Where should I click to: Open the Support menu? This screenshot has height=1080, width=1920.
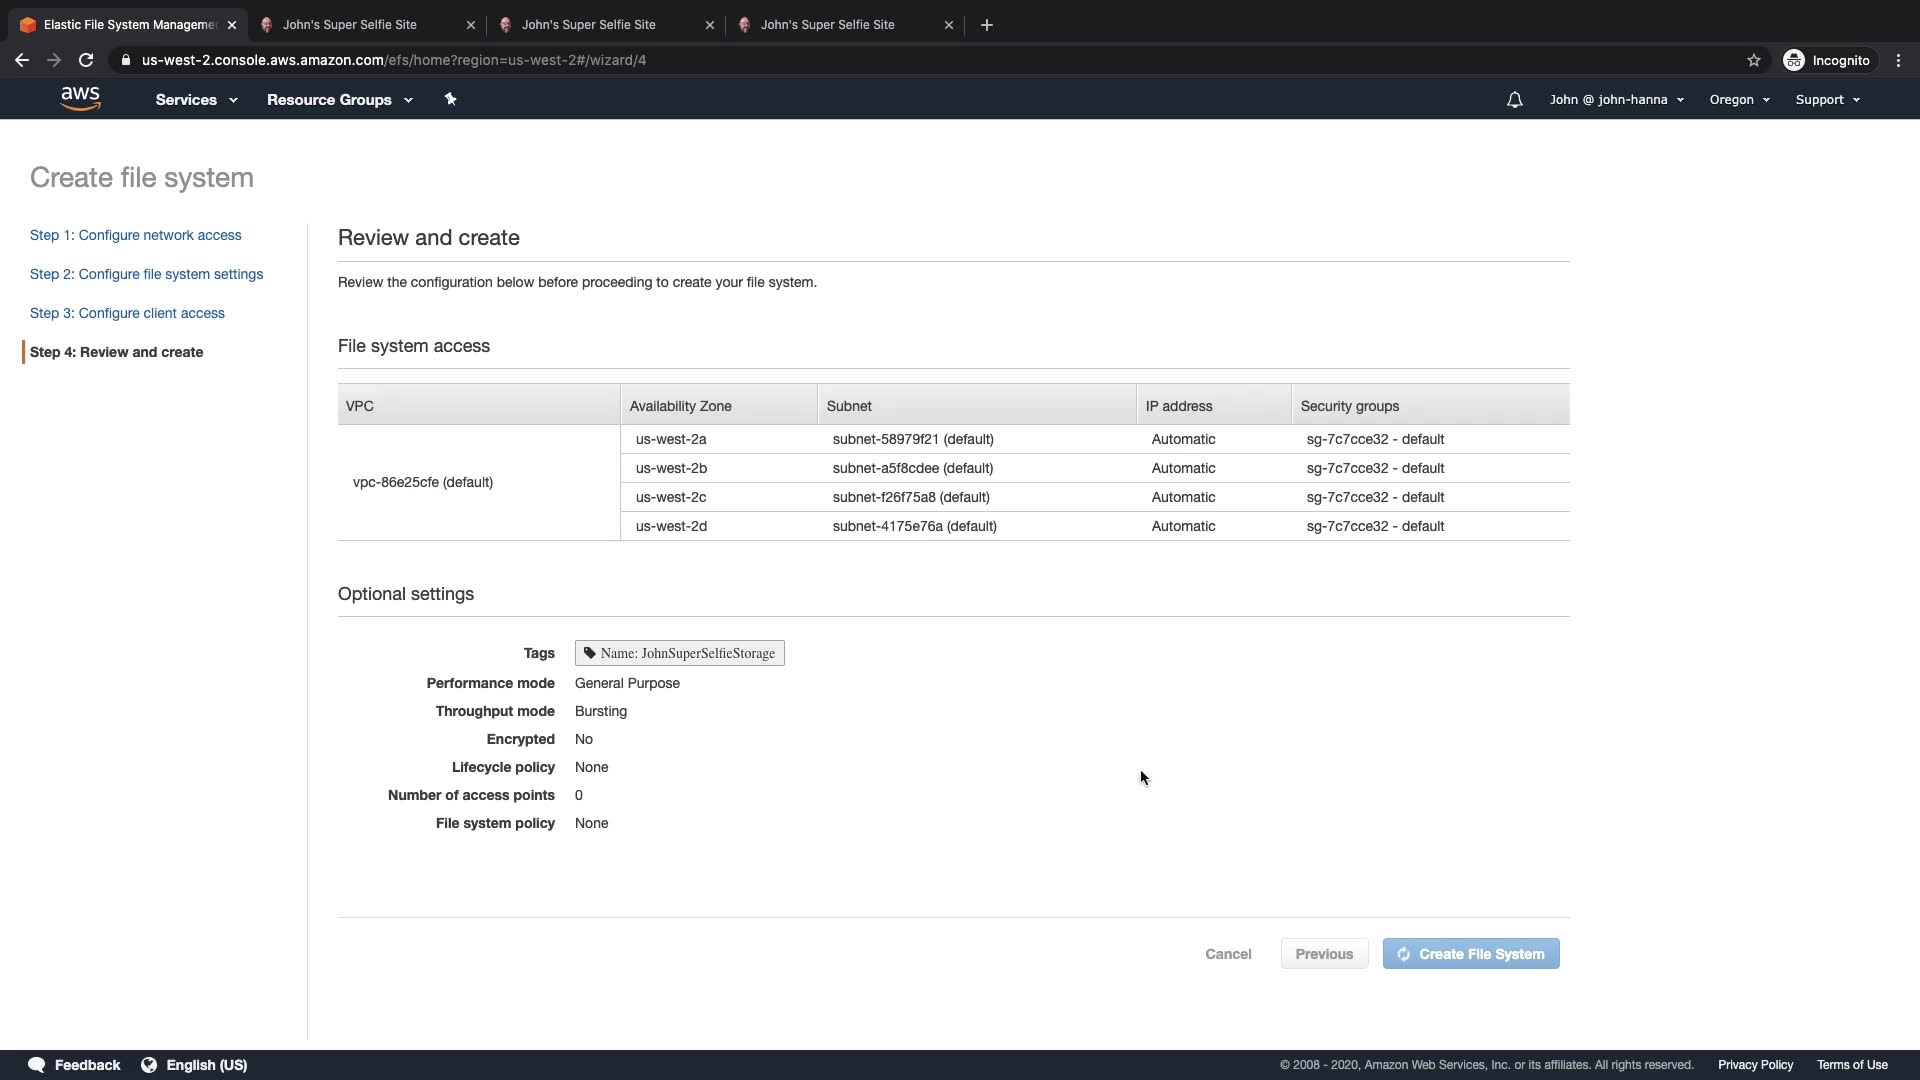click(x=1827, y=100)
